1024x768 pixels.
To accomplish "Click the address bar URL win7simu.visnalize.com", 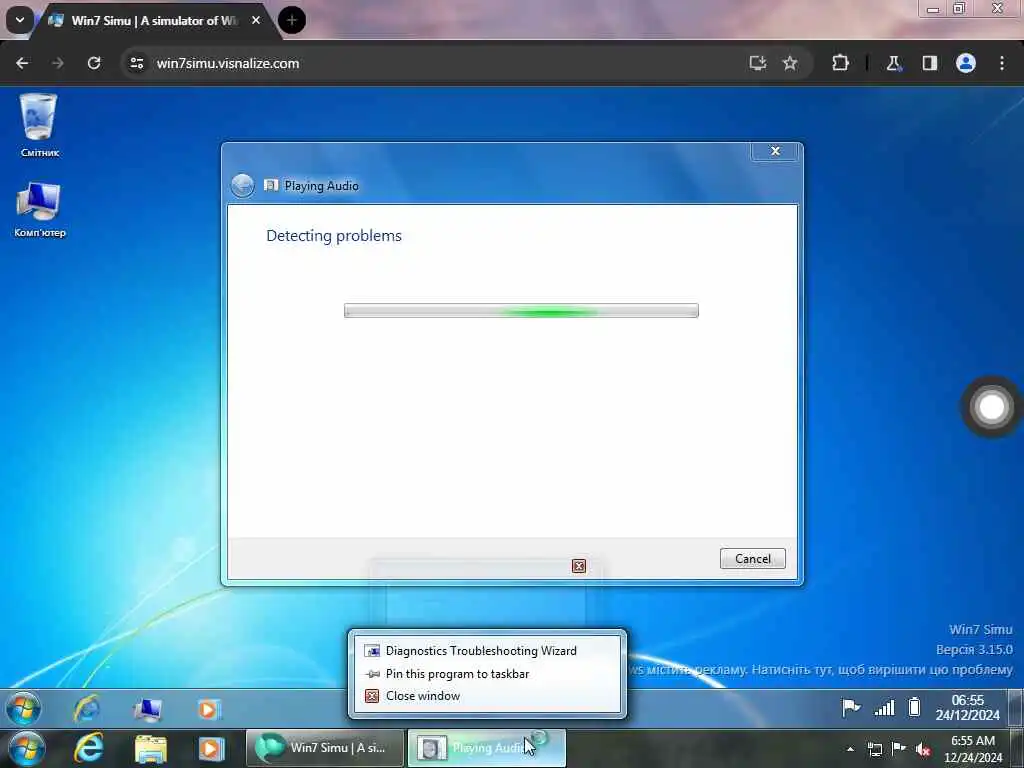I will [228, 63].
